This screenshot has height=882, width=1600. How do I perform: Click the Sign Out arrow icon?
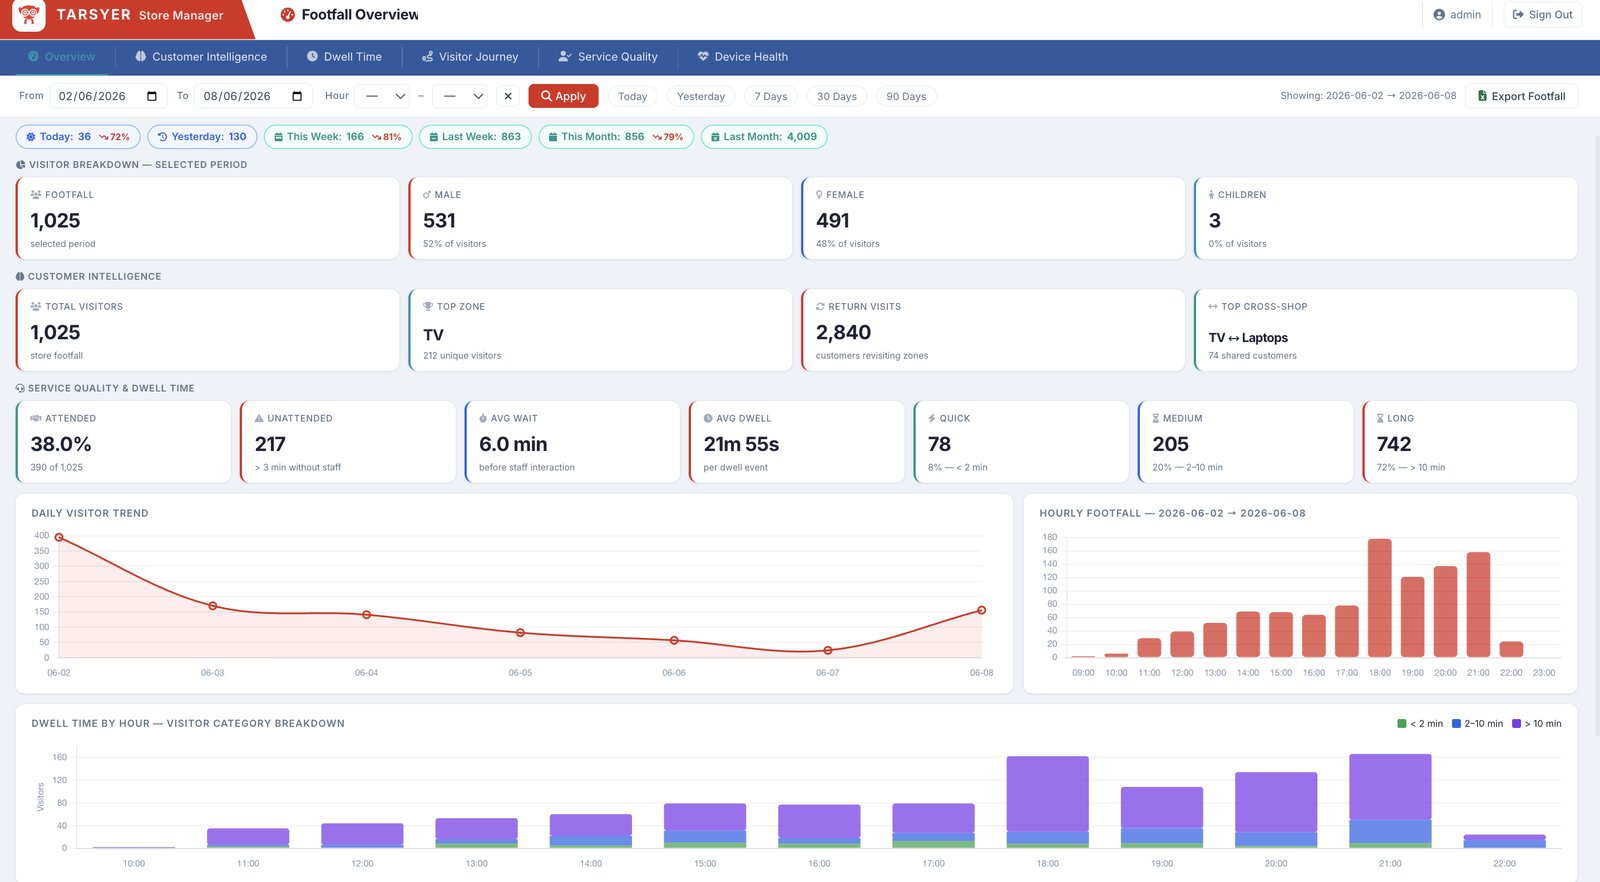(1518, 15)
